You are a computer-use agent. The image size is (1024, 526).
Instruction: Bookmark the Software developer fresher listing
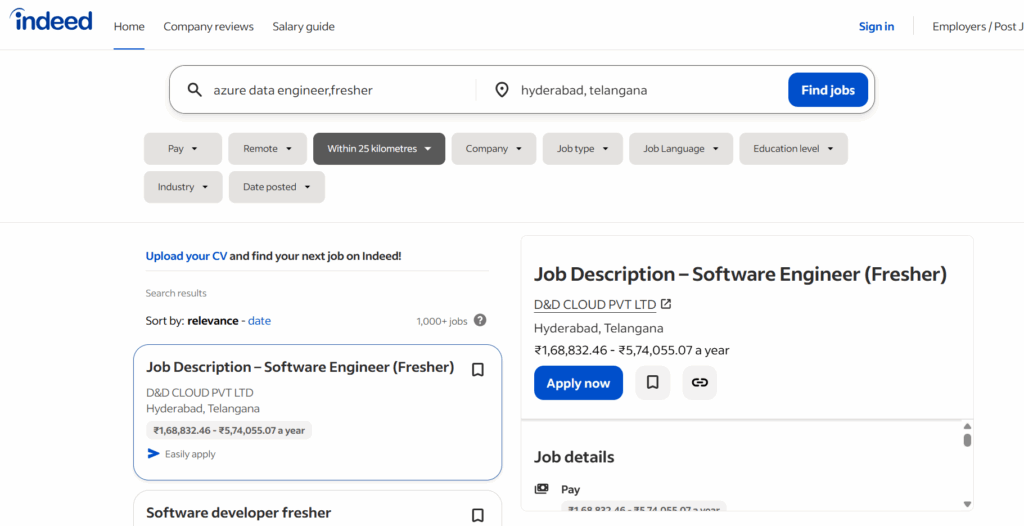(478, 515)
